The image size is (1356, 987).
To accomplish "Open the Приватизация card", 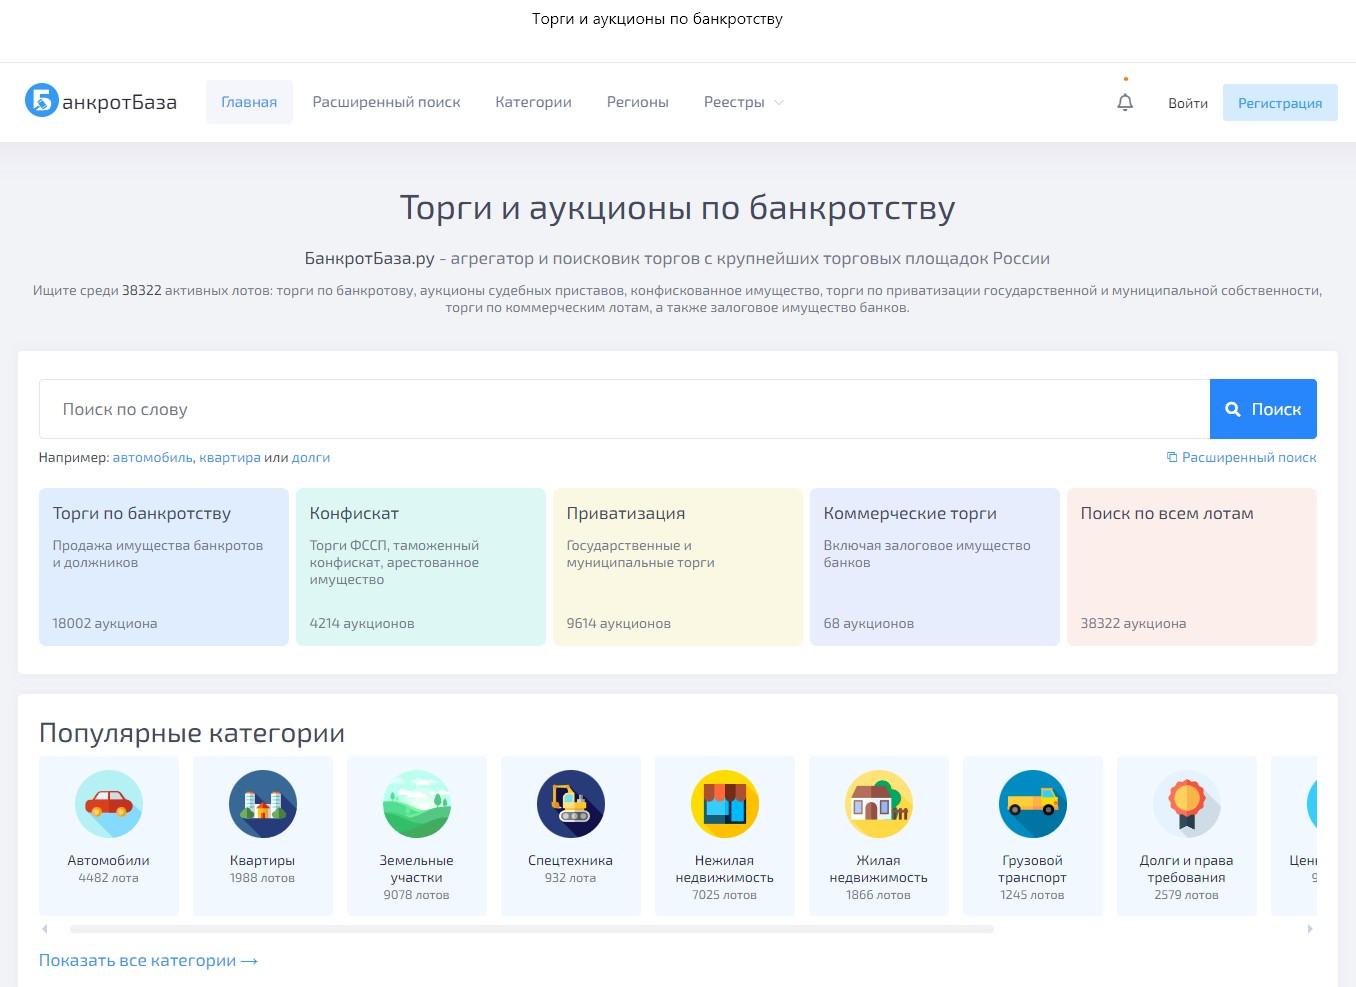I will tap(678, 567).
